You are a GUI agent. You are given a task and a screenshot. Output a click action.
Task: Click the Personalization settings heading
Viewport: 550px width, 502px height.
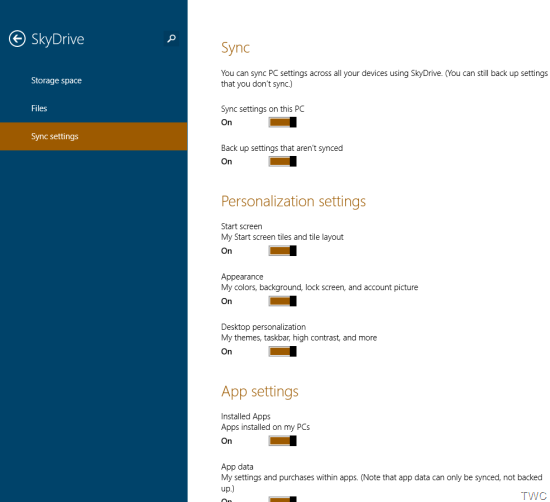click(293, 202)
